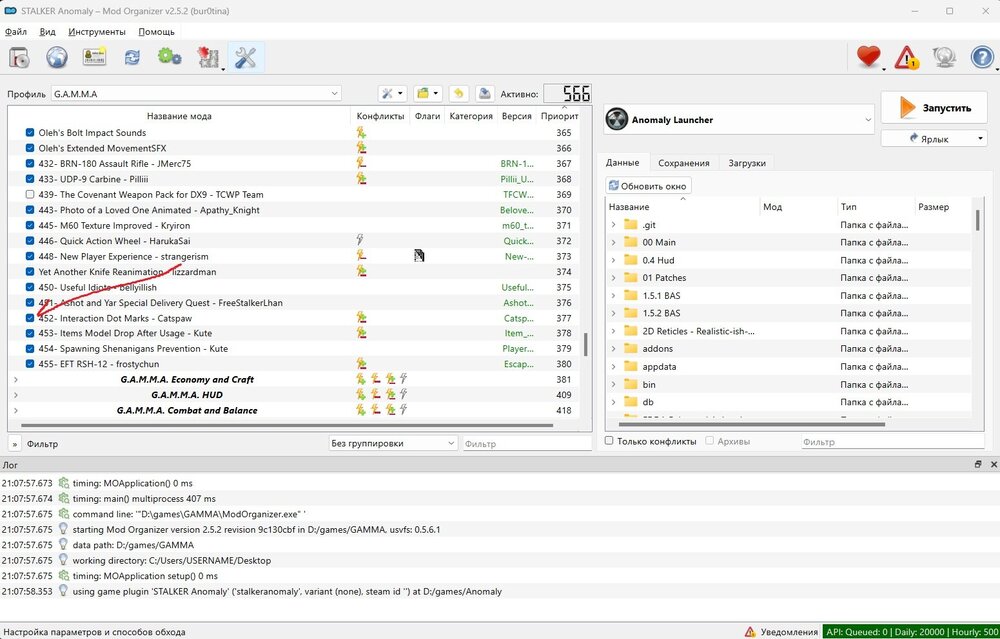Viewport: 1000px width, 639px height.
Task: Open the Инструменты menu
Action: coord(97,32)
